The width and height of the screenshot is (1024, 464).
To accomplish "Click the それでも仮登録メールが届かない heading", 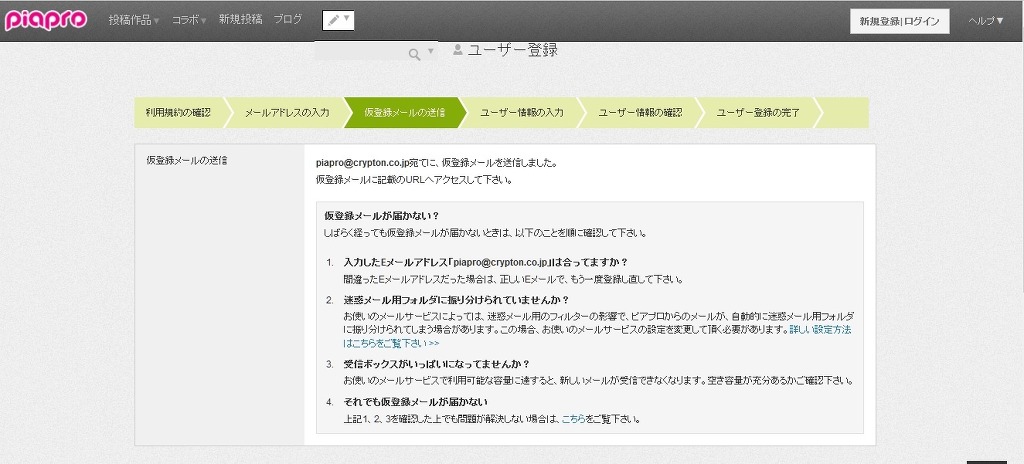I will 415,401.
